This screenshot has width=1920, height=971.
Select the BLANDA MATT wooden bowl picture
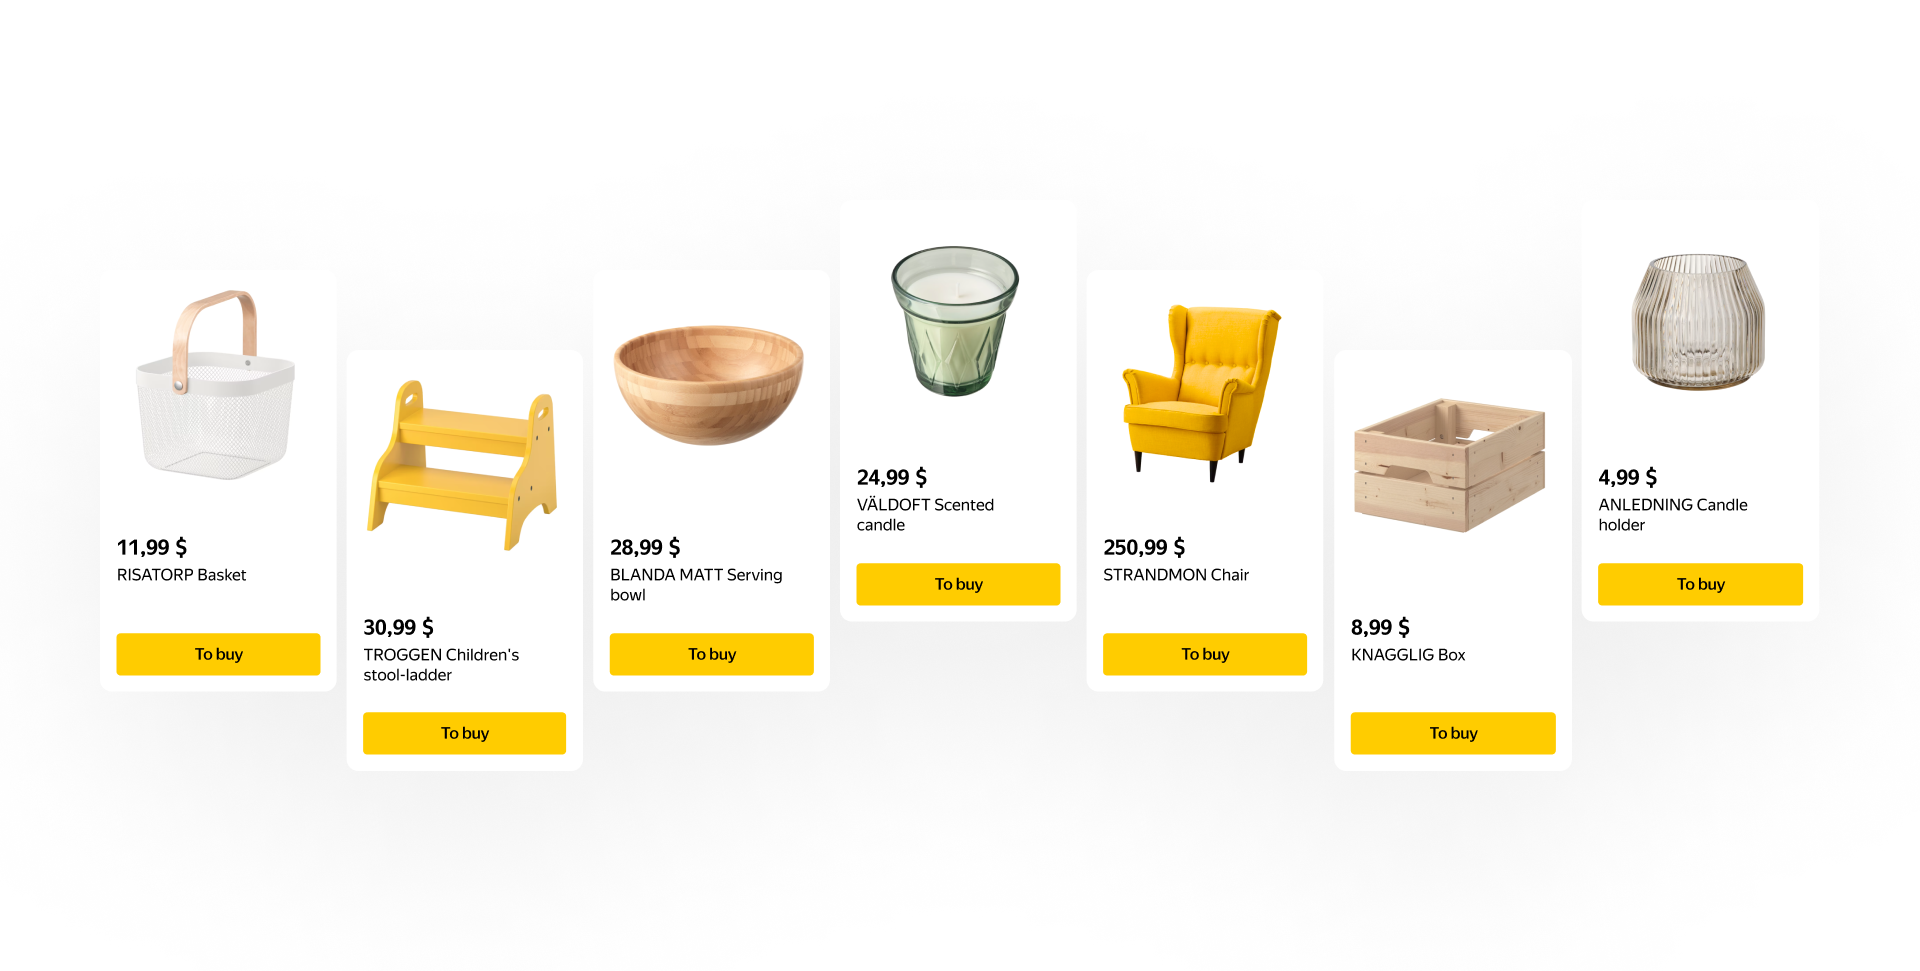pyautogui.click(x=709, y=385)
